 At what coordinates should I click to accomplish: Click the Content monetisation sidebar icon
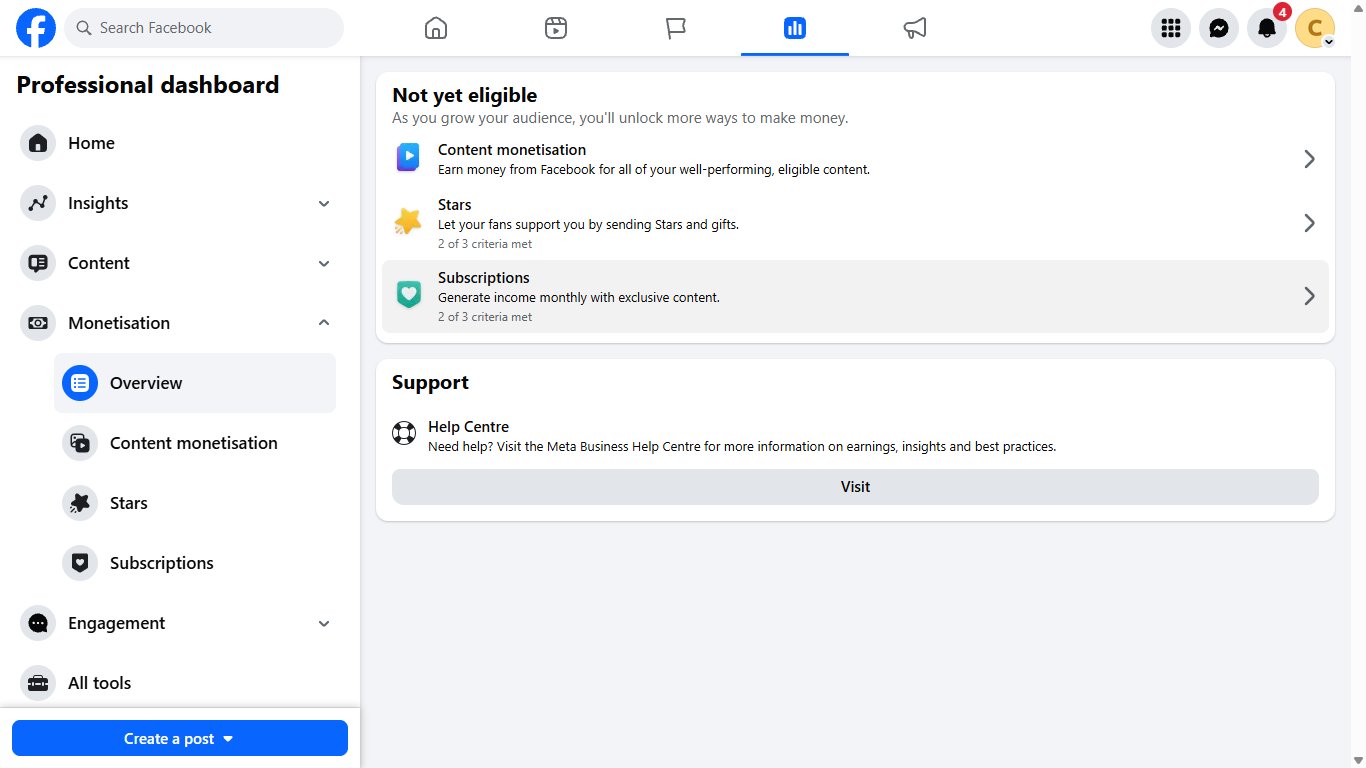[80, 443]
